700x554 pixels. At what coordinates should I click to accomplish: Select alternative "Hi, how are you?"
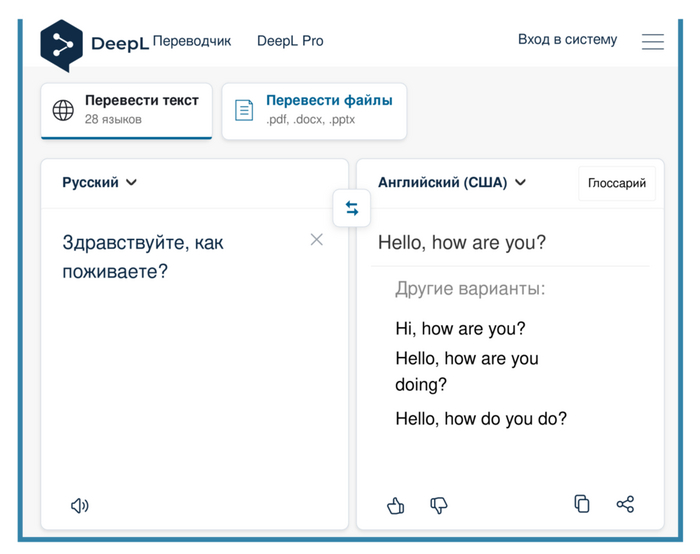click(x=460, y=329)
